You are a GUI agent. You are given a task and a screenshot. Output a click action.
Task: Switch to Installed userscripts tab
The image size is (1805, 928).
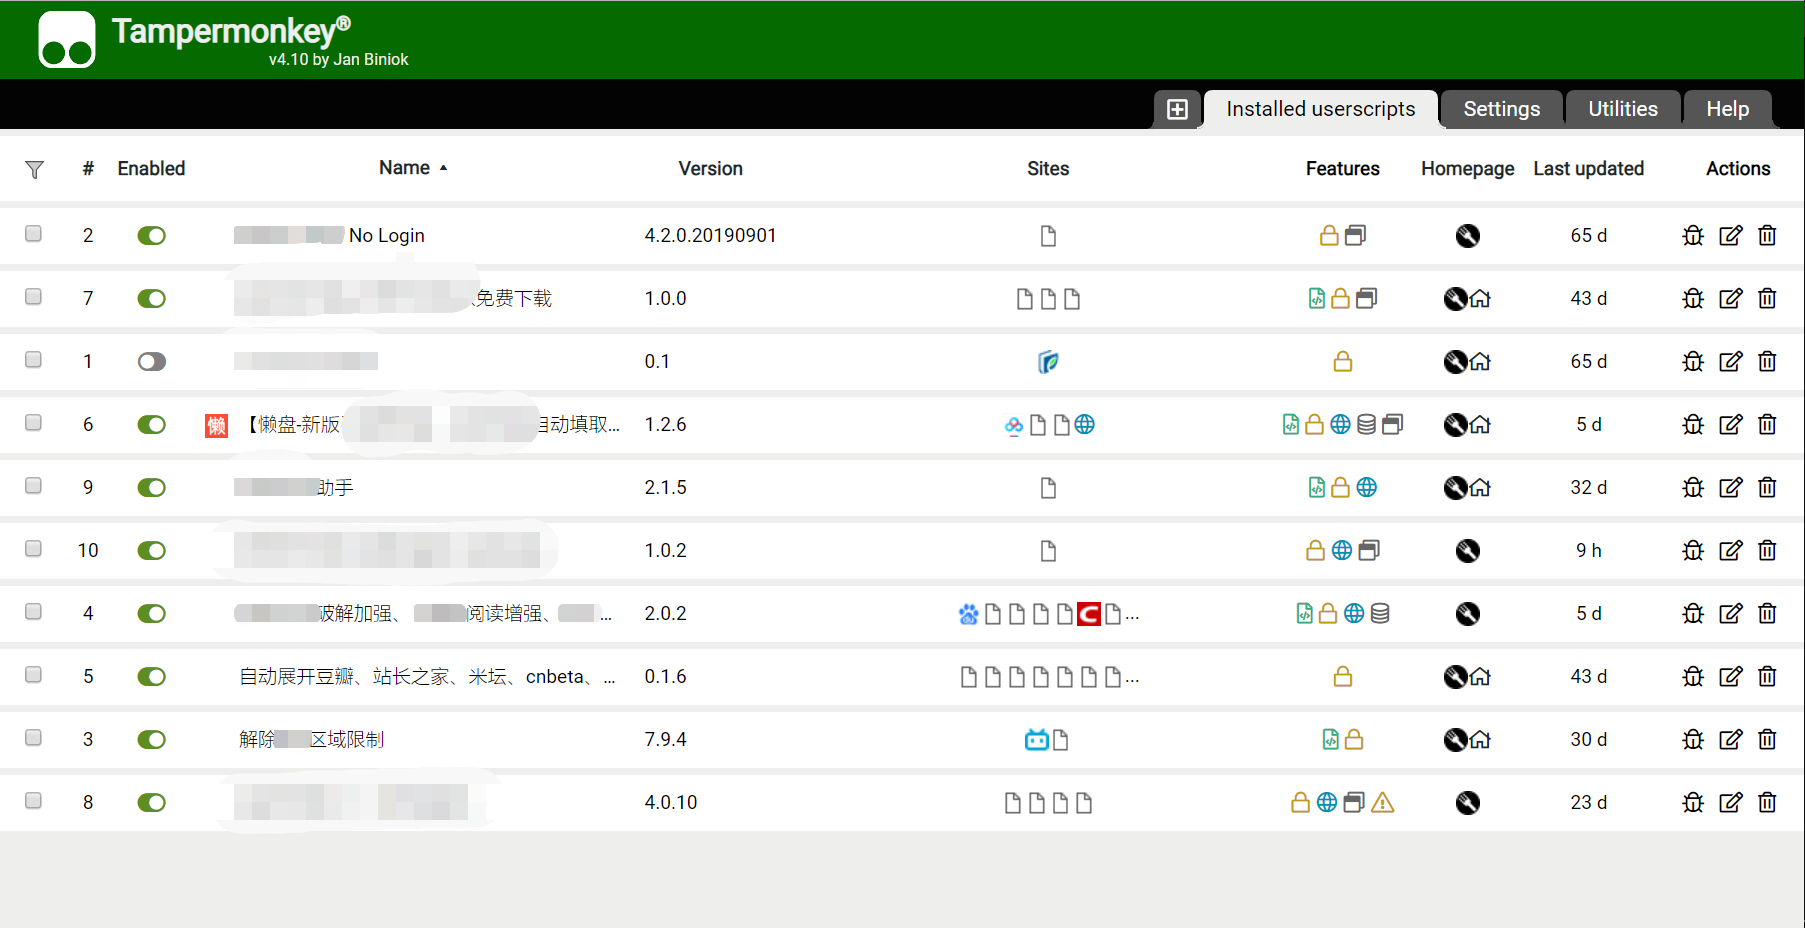coord(1320,109)
